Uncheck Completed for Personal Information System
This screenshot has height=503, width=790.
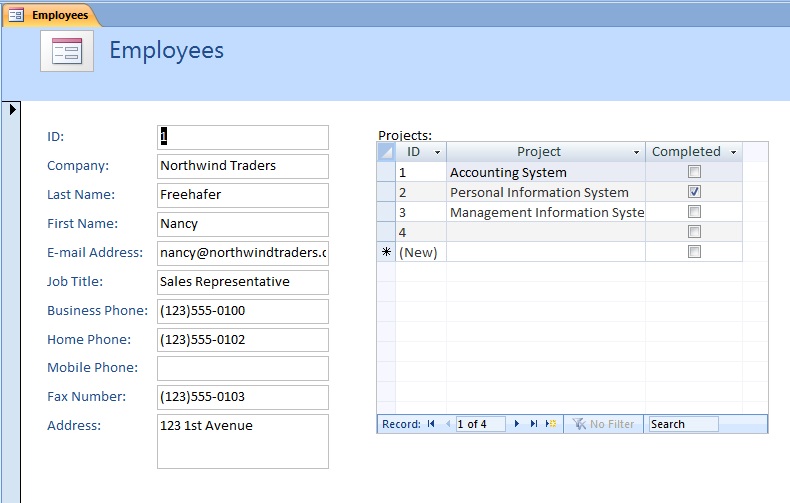694,192
